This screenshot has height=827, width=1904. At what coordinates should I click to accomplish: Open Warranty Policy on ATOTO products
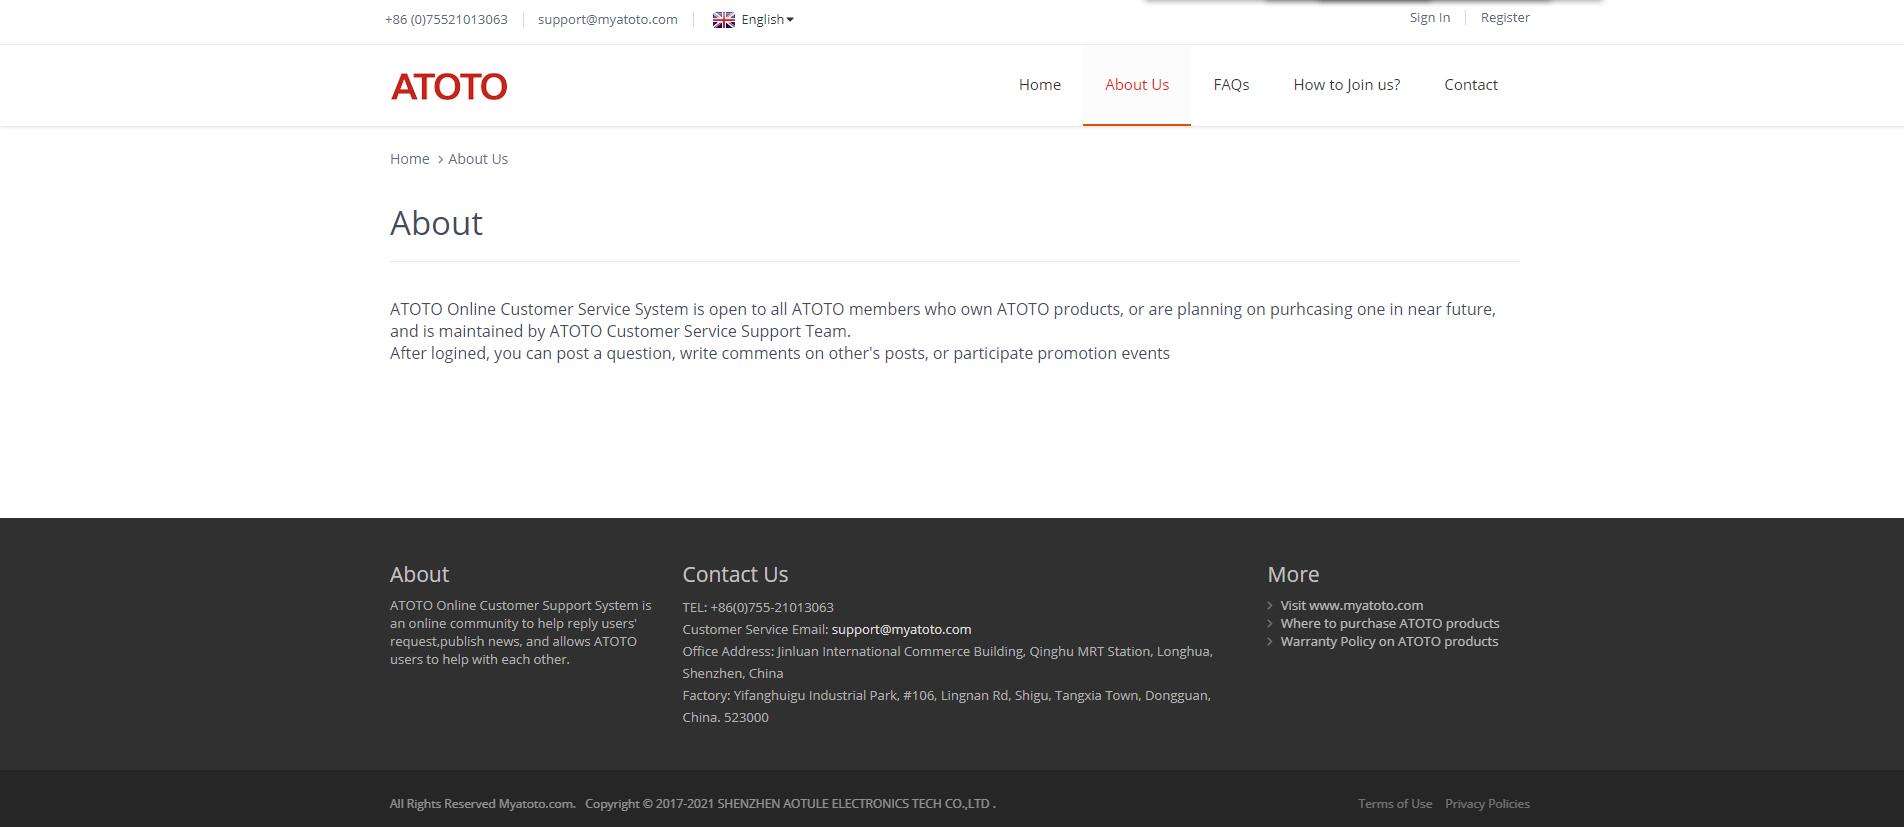pos(1389,641)
